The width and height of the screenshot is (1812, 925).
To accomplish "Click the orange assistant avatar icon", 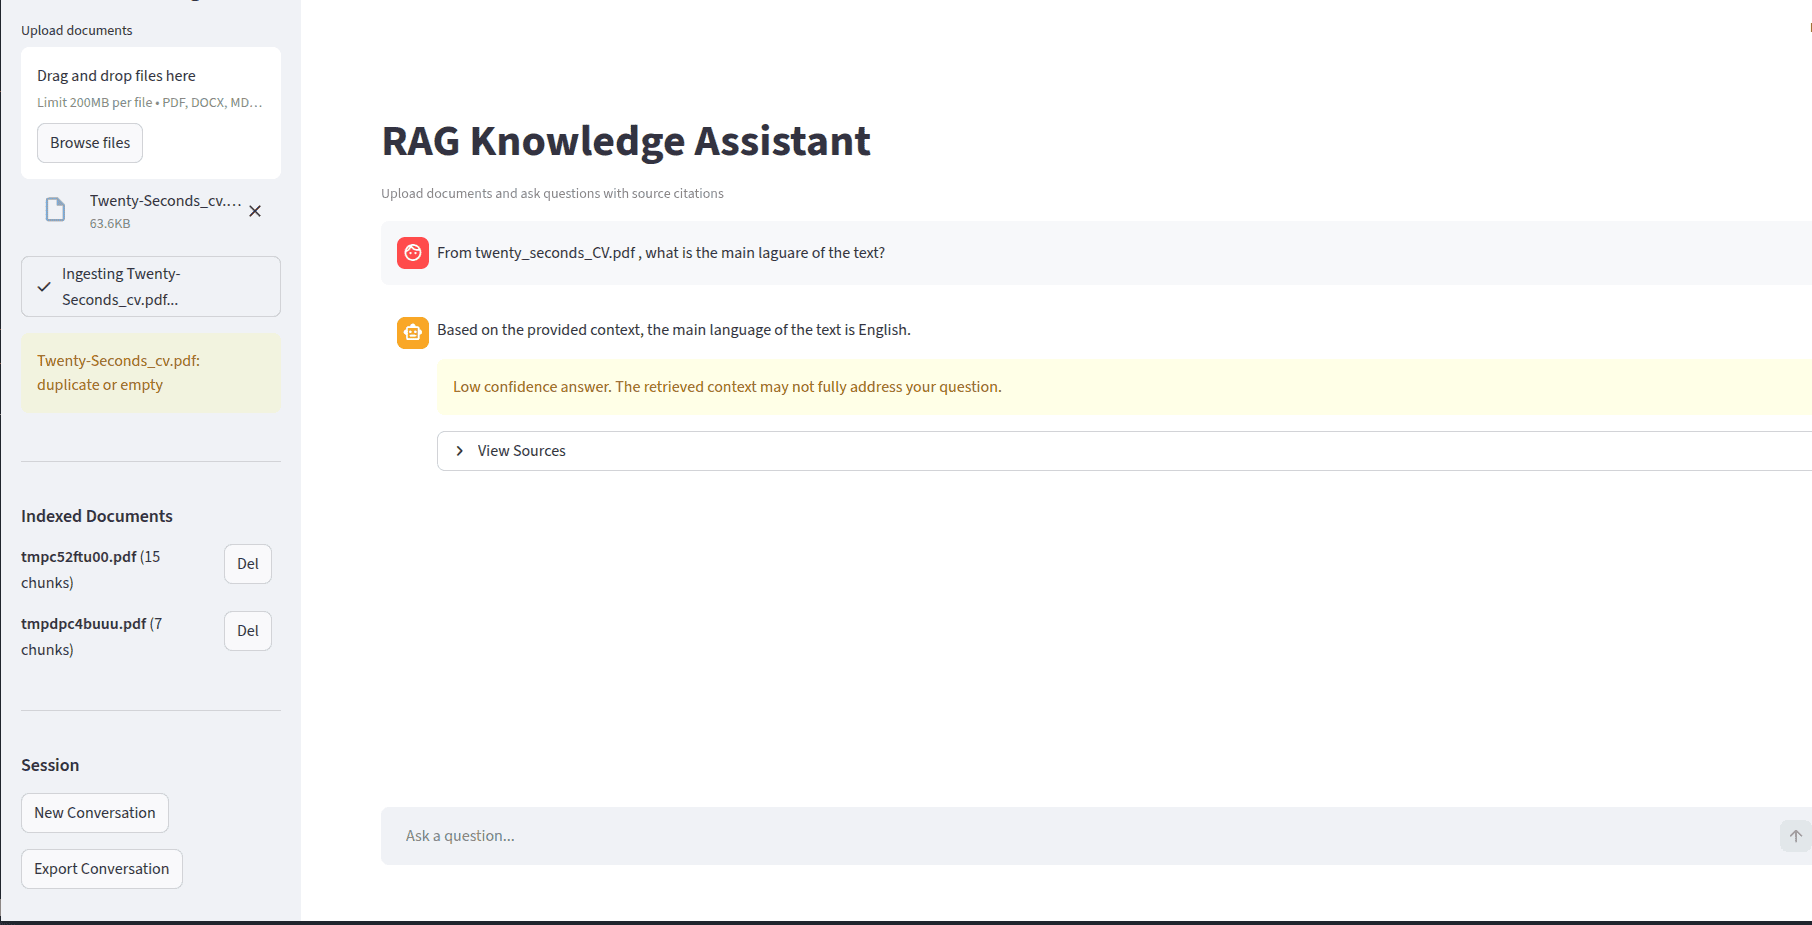I will [x=412, y=332].
